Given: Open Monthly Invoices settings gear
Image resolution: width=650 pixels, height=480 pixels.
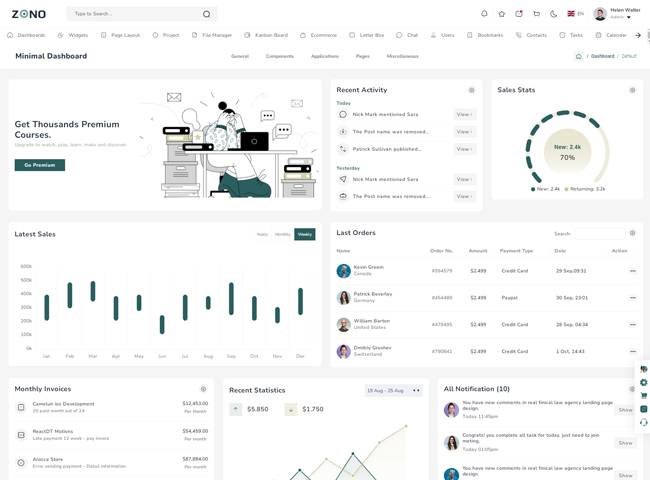Looking at the screenshot, I should [203, 389].
